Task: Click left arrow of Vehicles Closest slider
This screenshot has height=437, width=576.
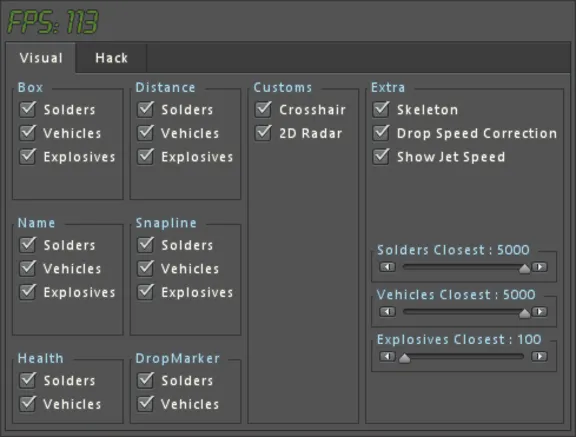Action: [x=387, y=312]
